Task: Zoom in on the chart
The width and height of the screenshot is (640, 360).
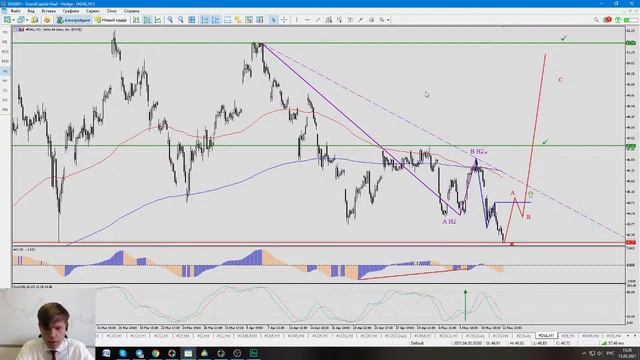Action: click(170, 20)
